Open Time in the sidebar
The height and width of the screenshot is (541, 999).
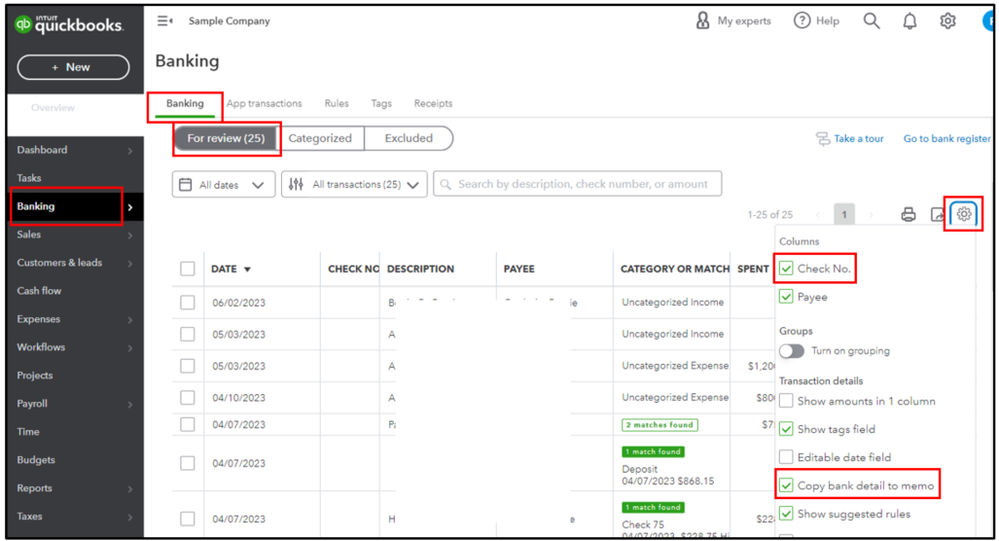point(28,431)
